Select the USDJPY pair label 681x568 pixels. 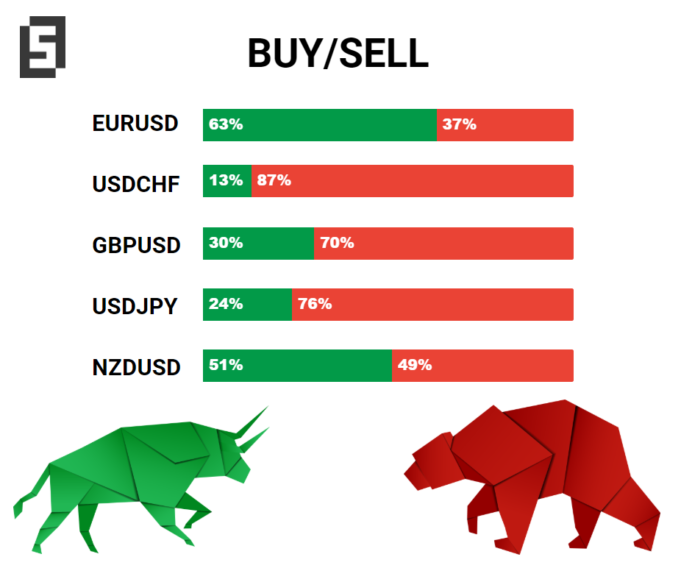tap(135, 306)
